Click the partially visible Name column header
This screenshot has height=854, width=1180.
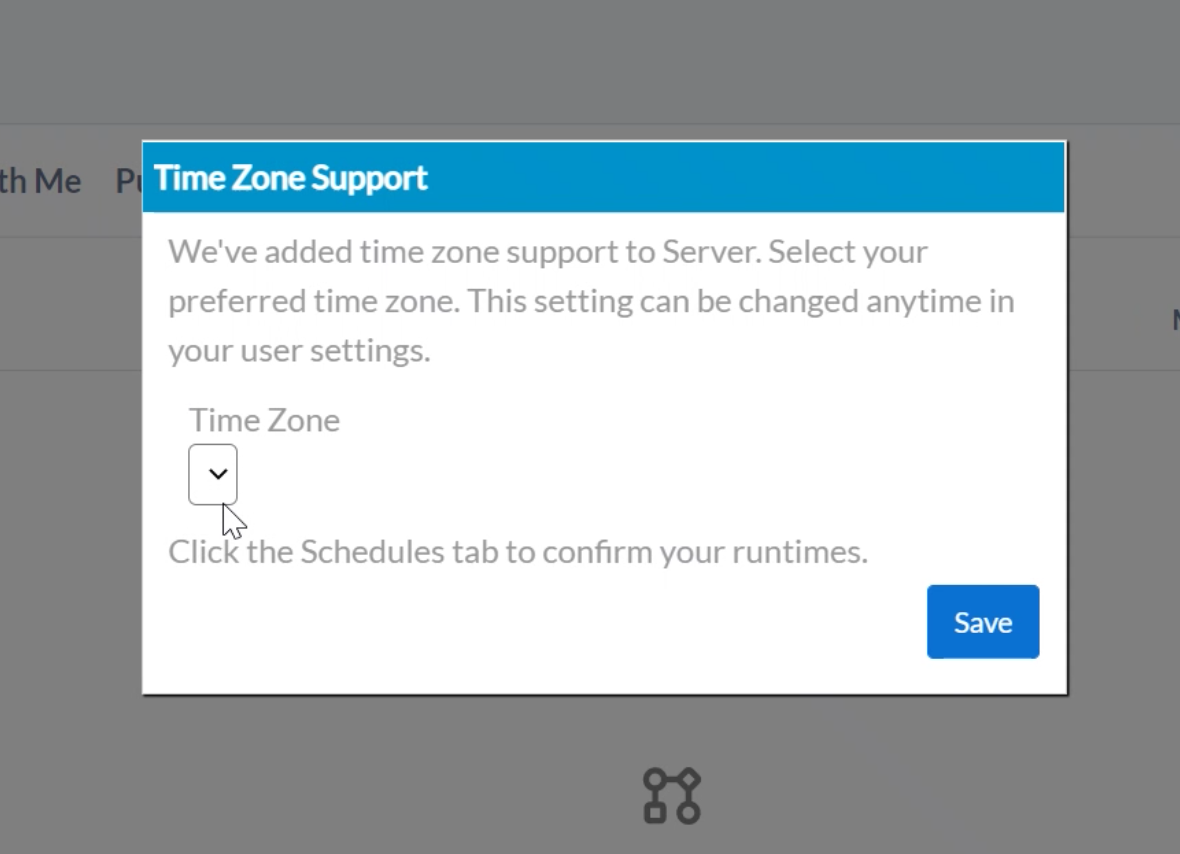point(1174,318)
